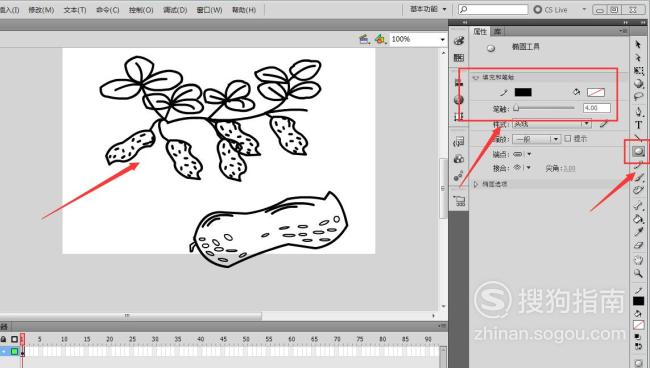Select the Subselection tool
Image resolution: width=650 pixels, height=368 pixels.
pos(638,57)
